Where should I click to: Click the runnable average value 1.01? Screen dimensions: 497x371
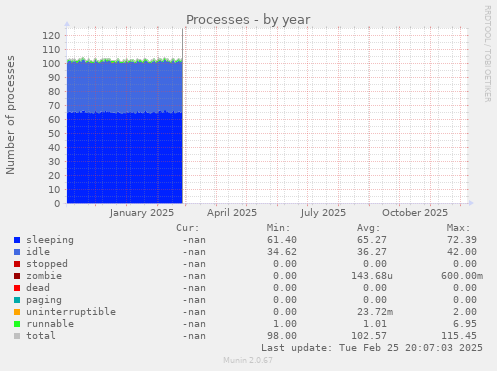pos(375,324)
